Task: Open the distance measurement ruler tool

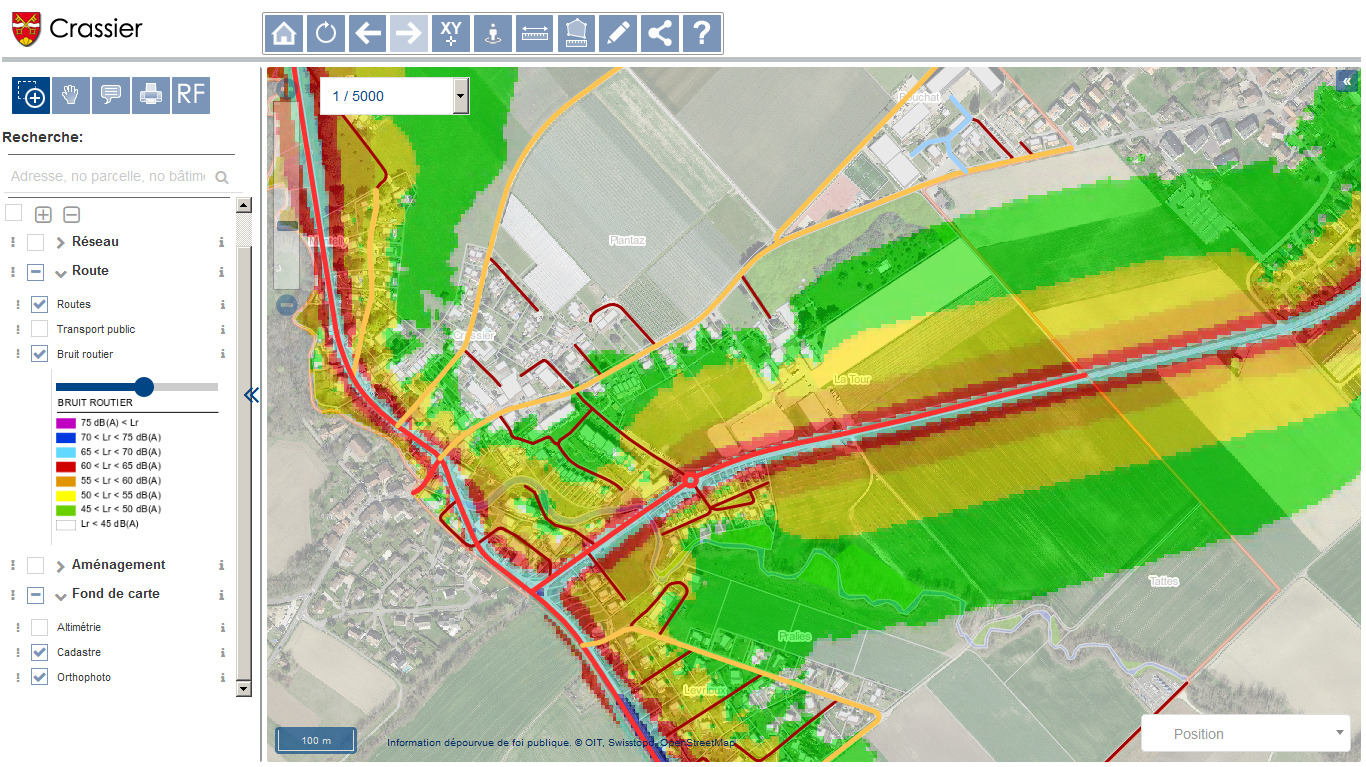Action: pos(534,33)
